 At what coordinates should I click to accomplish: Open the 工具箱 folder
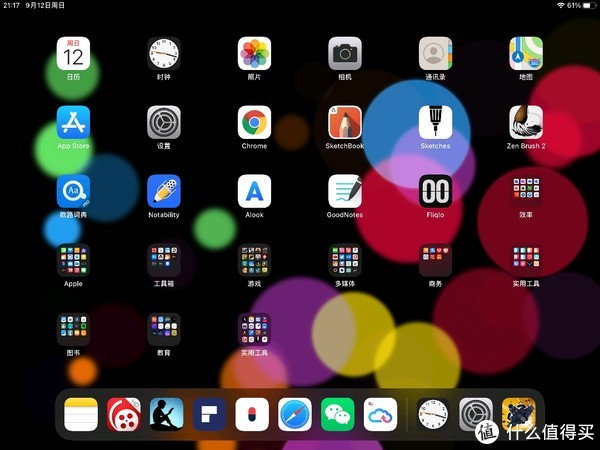coord(164,260)
